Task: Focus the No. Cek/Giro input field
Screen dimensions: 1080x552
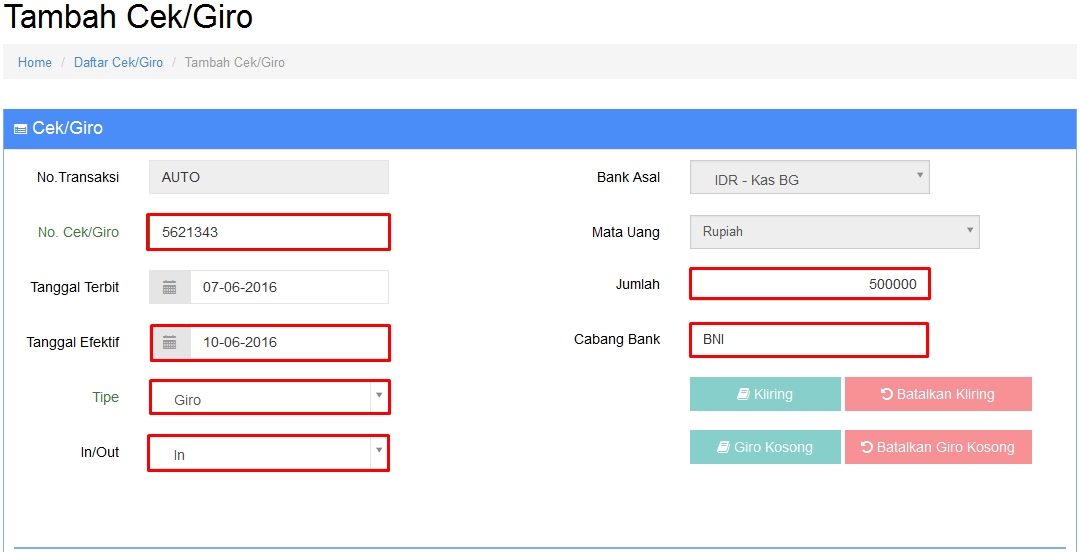Action: point(268,232)
